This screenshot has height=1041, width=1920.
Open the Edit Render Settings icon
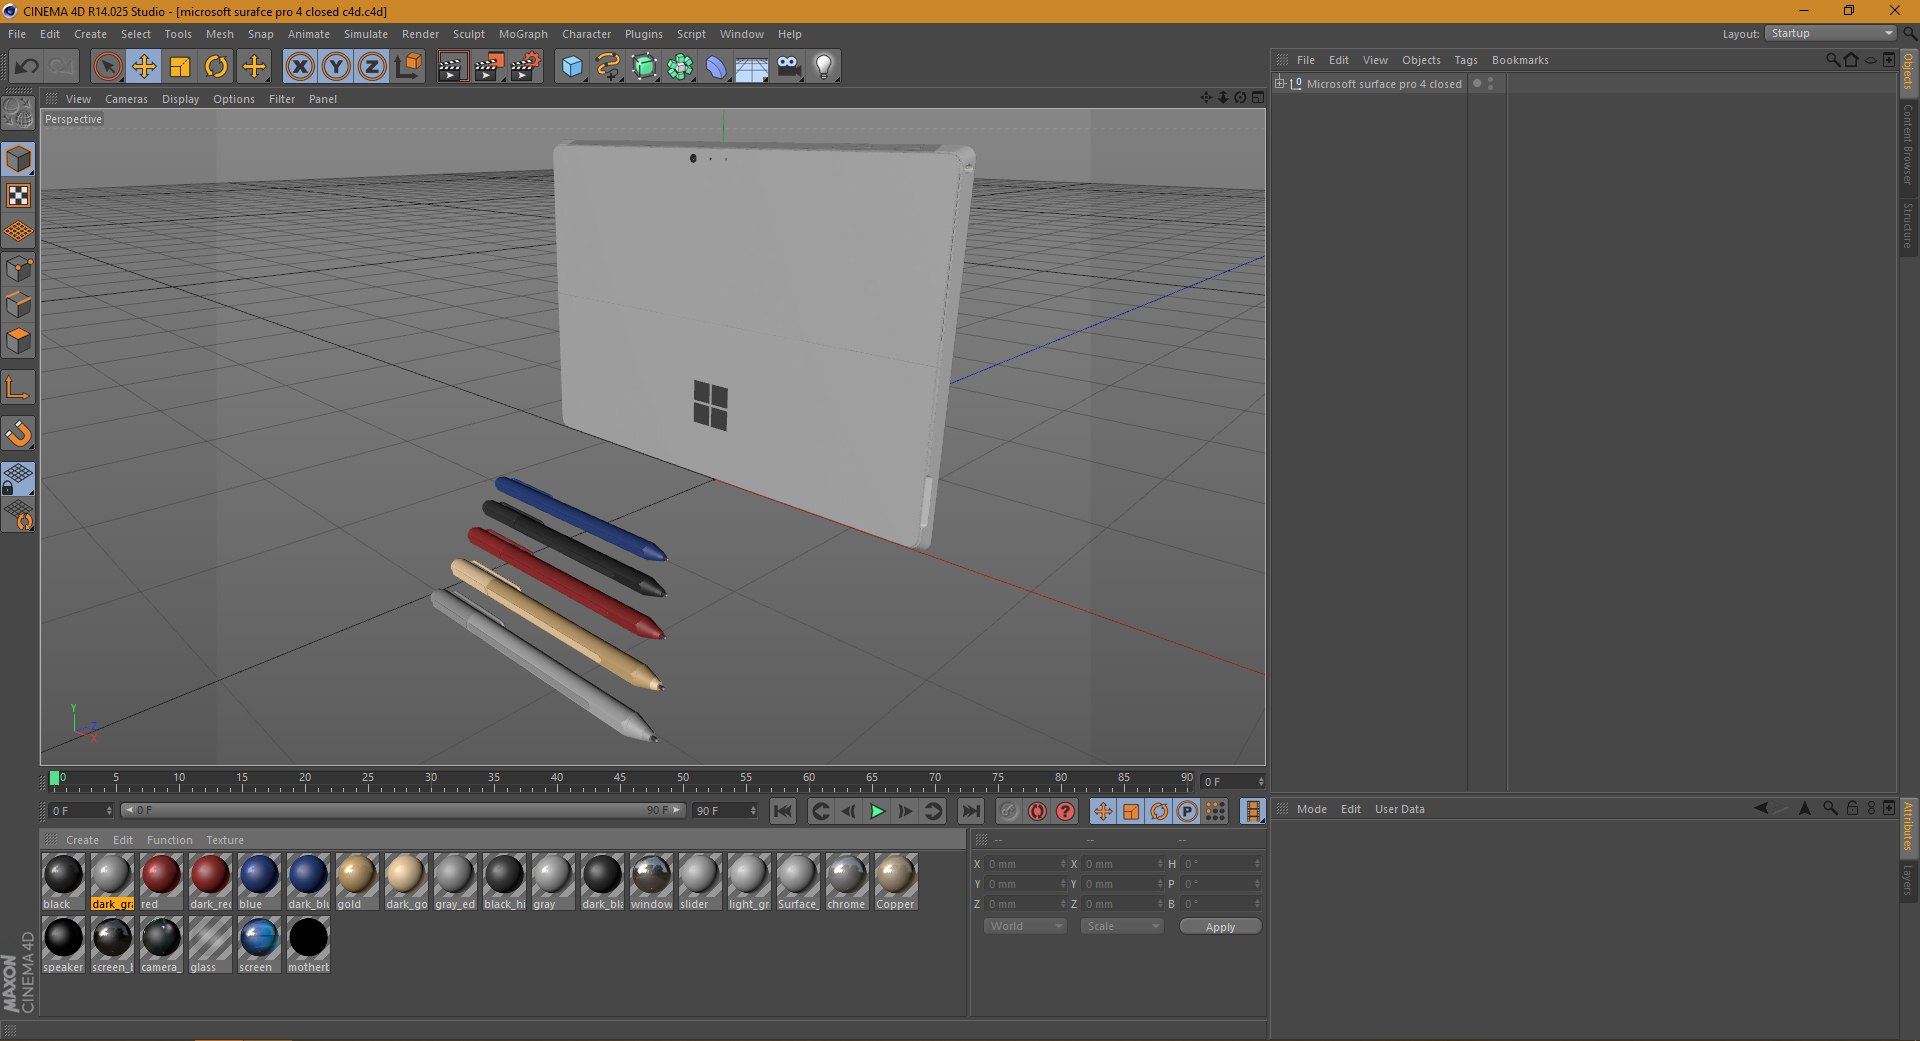[x=525, y=67]
